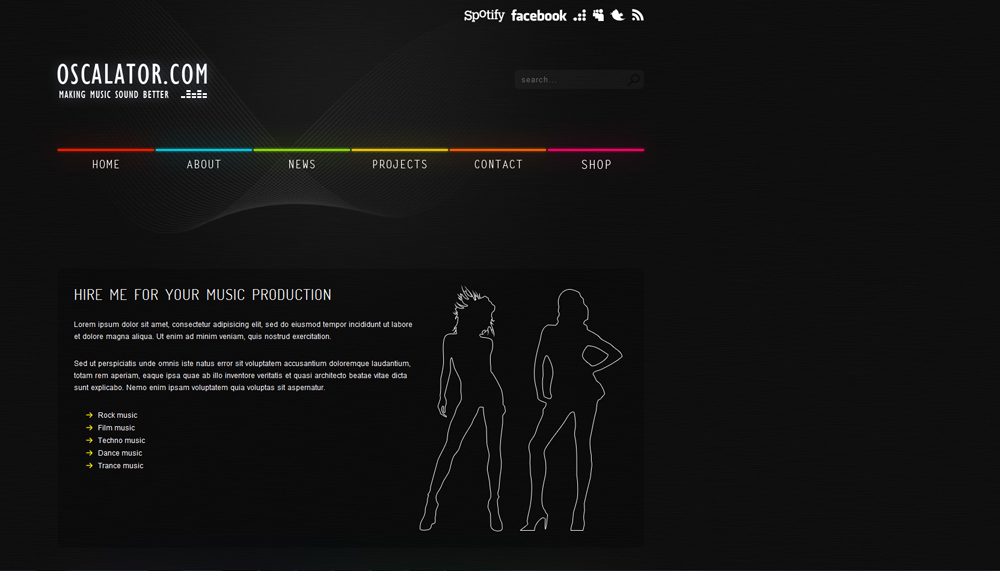The width and height of the screenshot is (1000, 571).
Task: Open the Facebook page link
Action: [538, 15]
